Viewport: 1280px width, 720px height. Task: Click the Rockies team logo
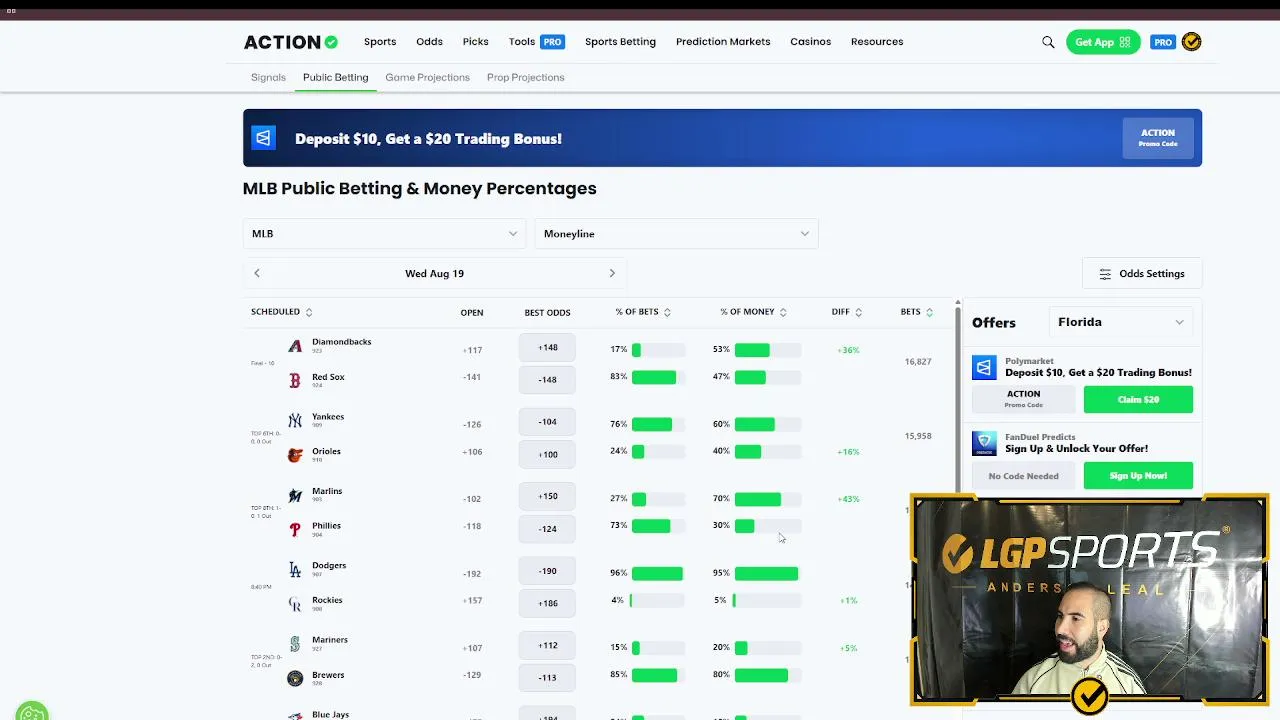click(295, 604)
